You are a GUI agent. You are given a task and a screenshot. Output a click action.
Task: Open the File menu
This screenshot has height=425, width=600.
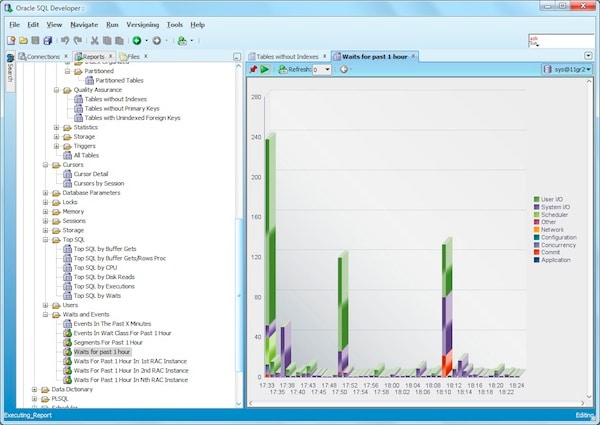(15, 25)
